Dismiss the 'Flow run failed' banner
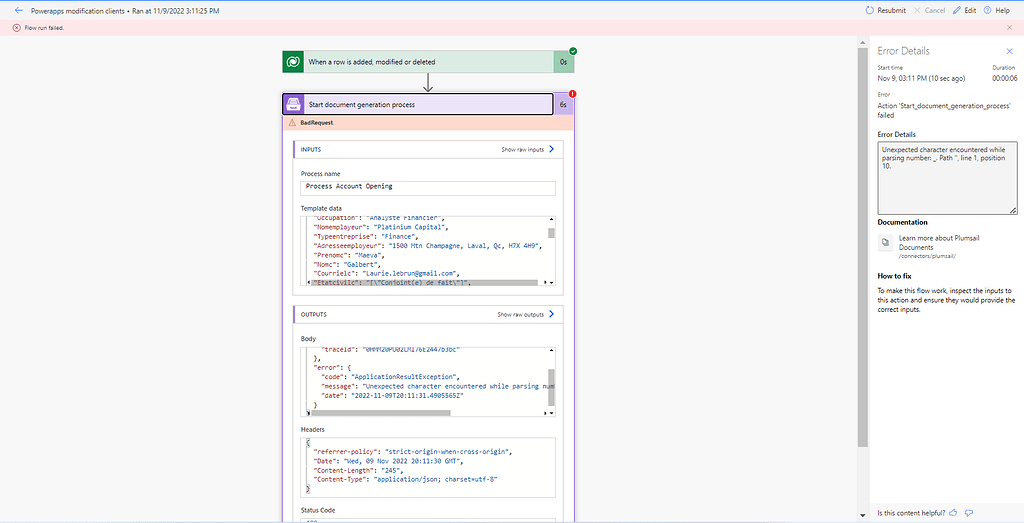Screen dimensions: 1024x523 coord(16,28)
